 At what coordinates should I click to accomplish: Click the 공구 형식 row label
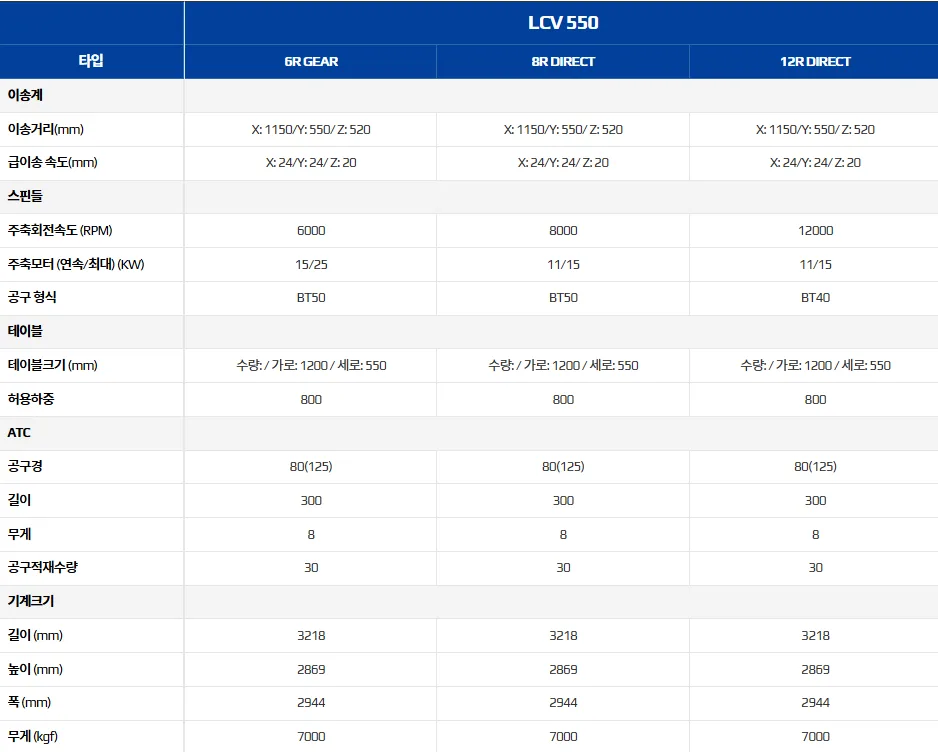[x=32, y=297]
